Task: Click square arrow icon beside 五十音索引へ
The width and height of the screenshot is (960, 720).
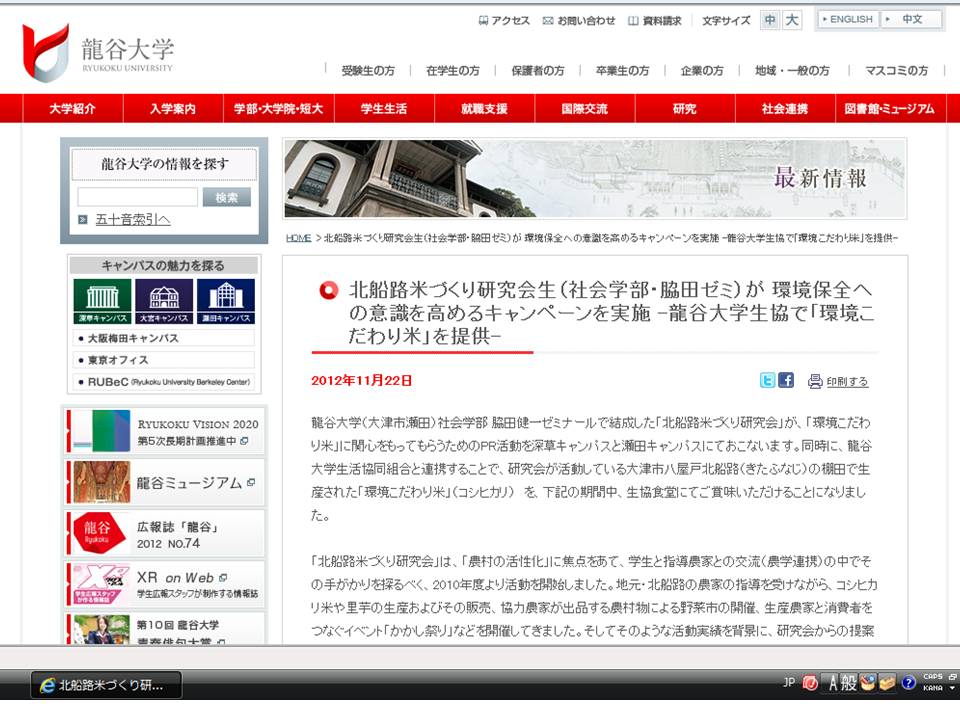Action: click(83, 220)
